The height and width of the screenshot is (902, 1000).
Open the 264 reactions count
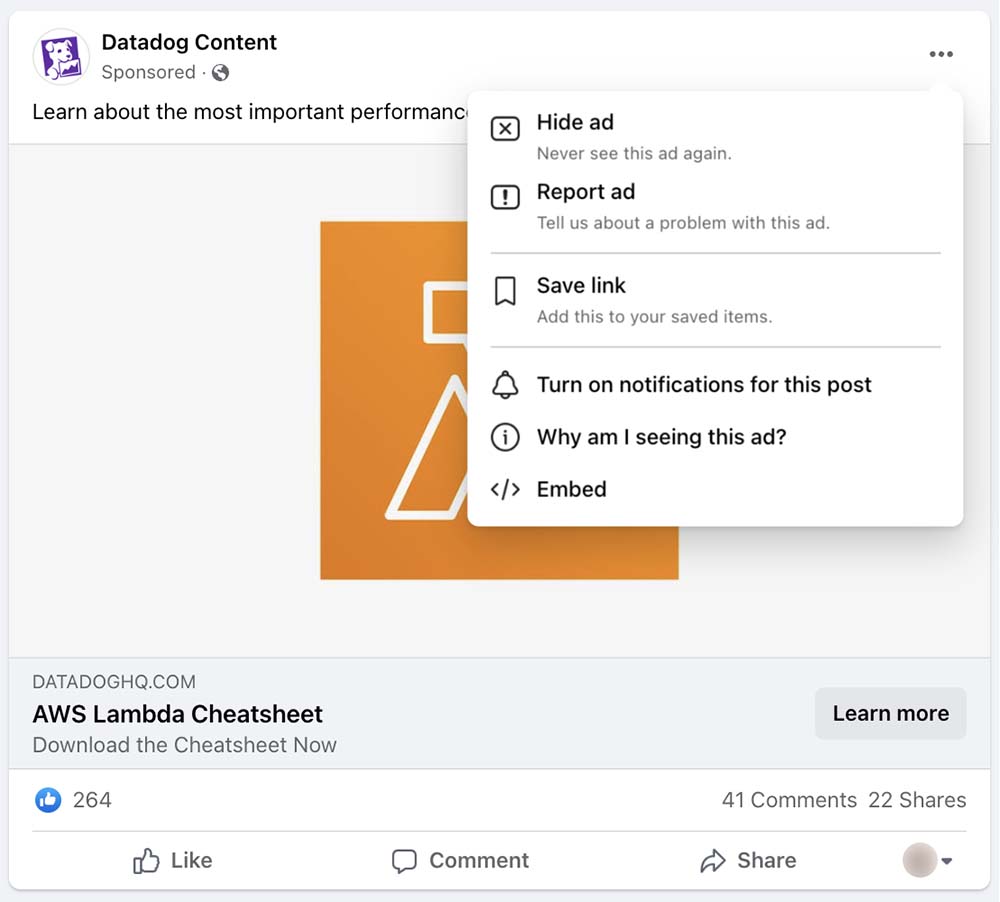(92, 800)
